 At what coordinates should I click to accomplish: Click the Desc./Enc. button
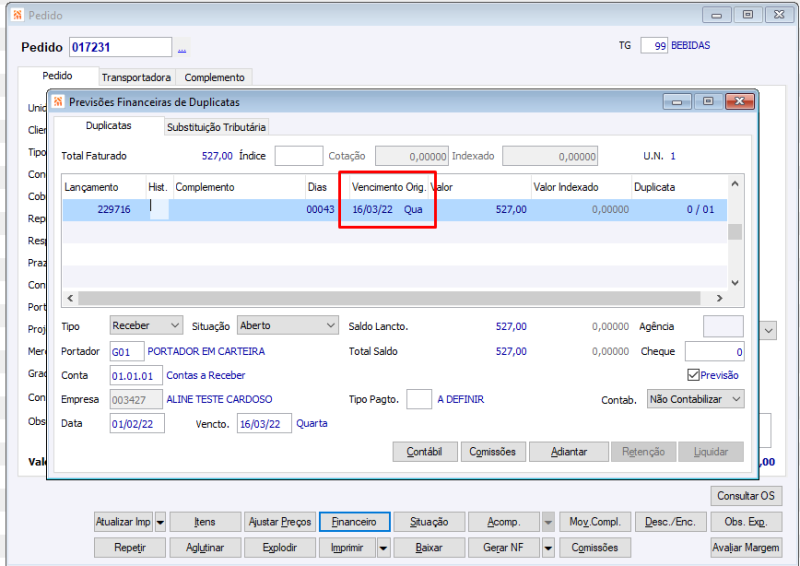(x=670, y=522)
